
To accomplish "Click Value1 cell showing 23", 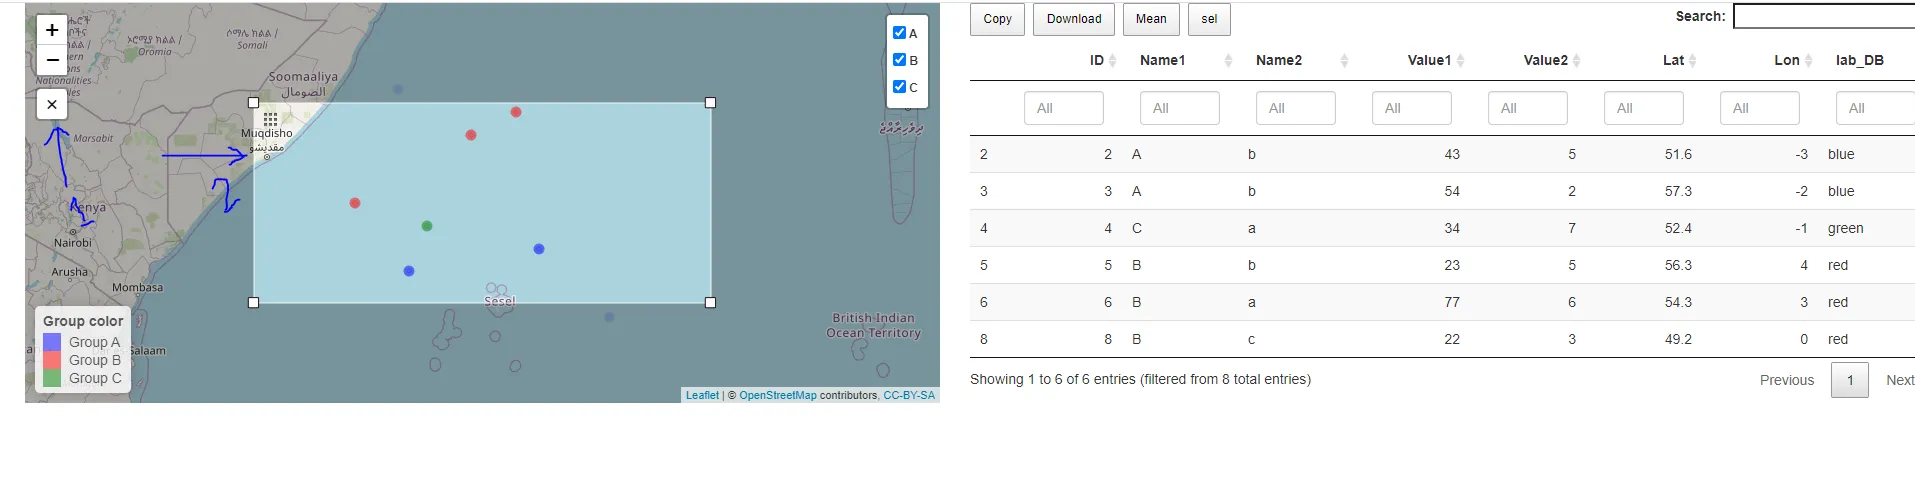I will tap(1452, 265).
